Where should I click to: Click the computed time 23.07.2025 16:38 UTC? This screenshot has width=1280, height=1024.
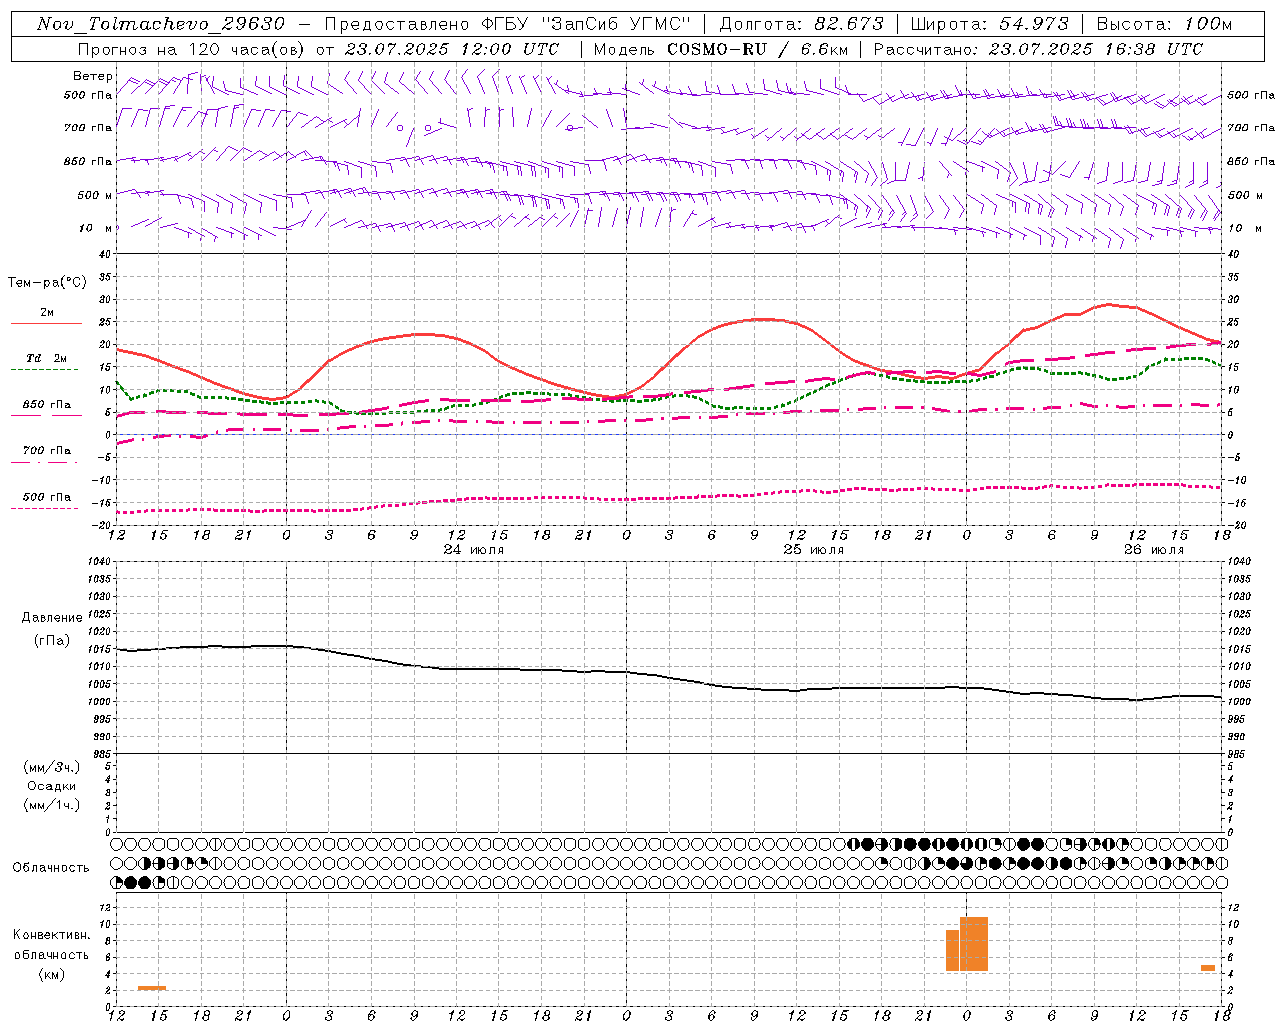pyautogui.click(x=1096, y=49)
